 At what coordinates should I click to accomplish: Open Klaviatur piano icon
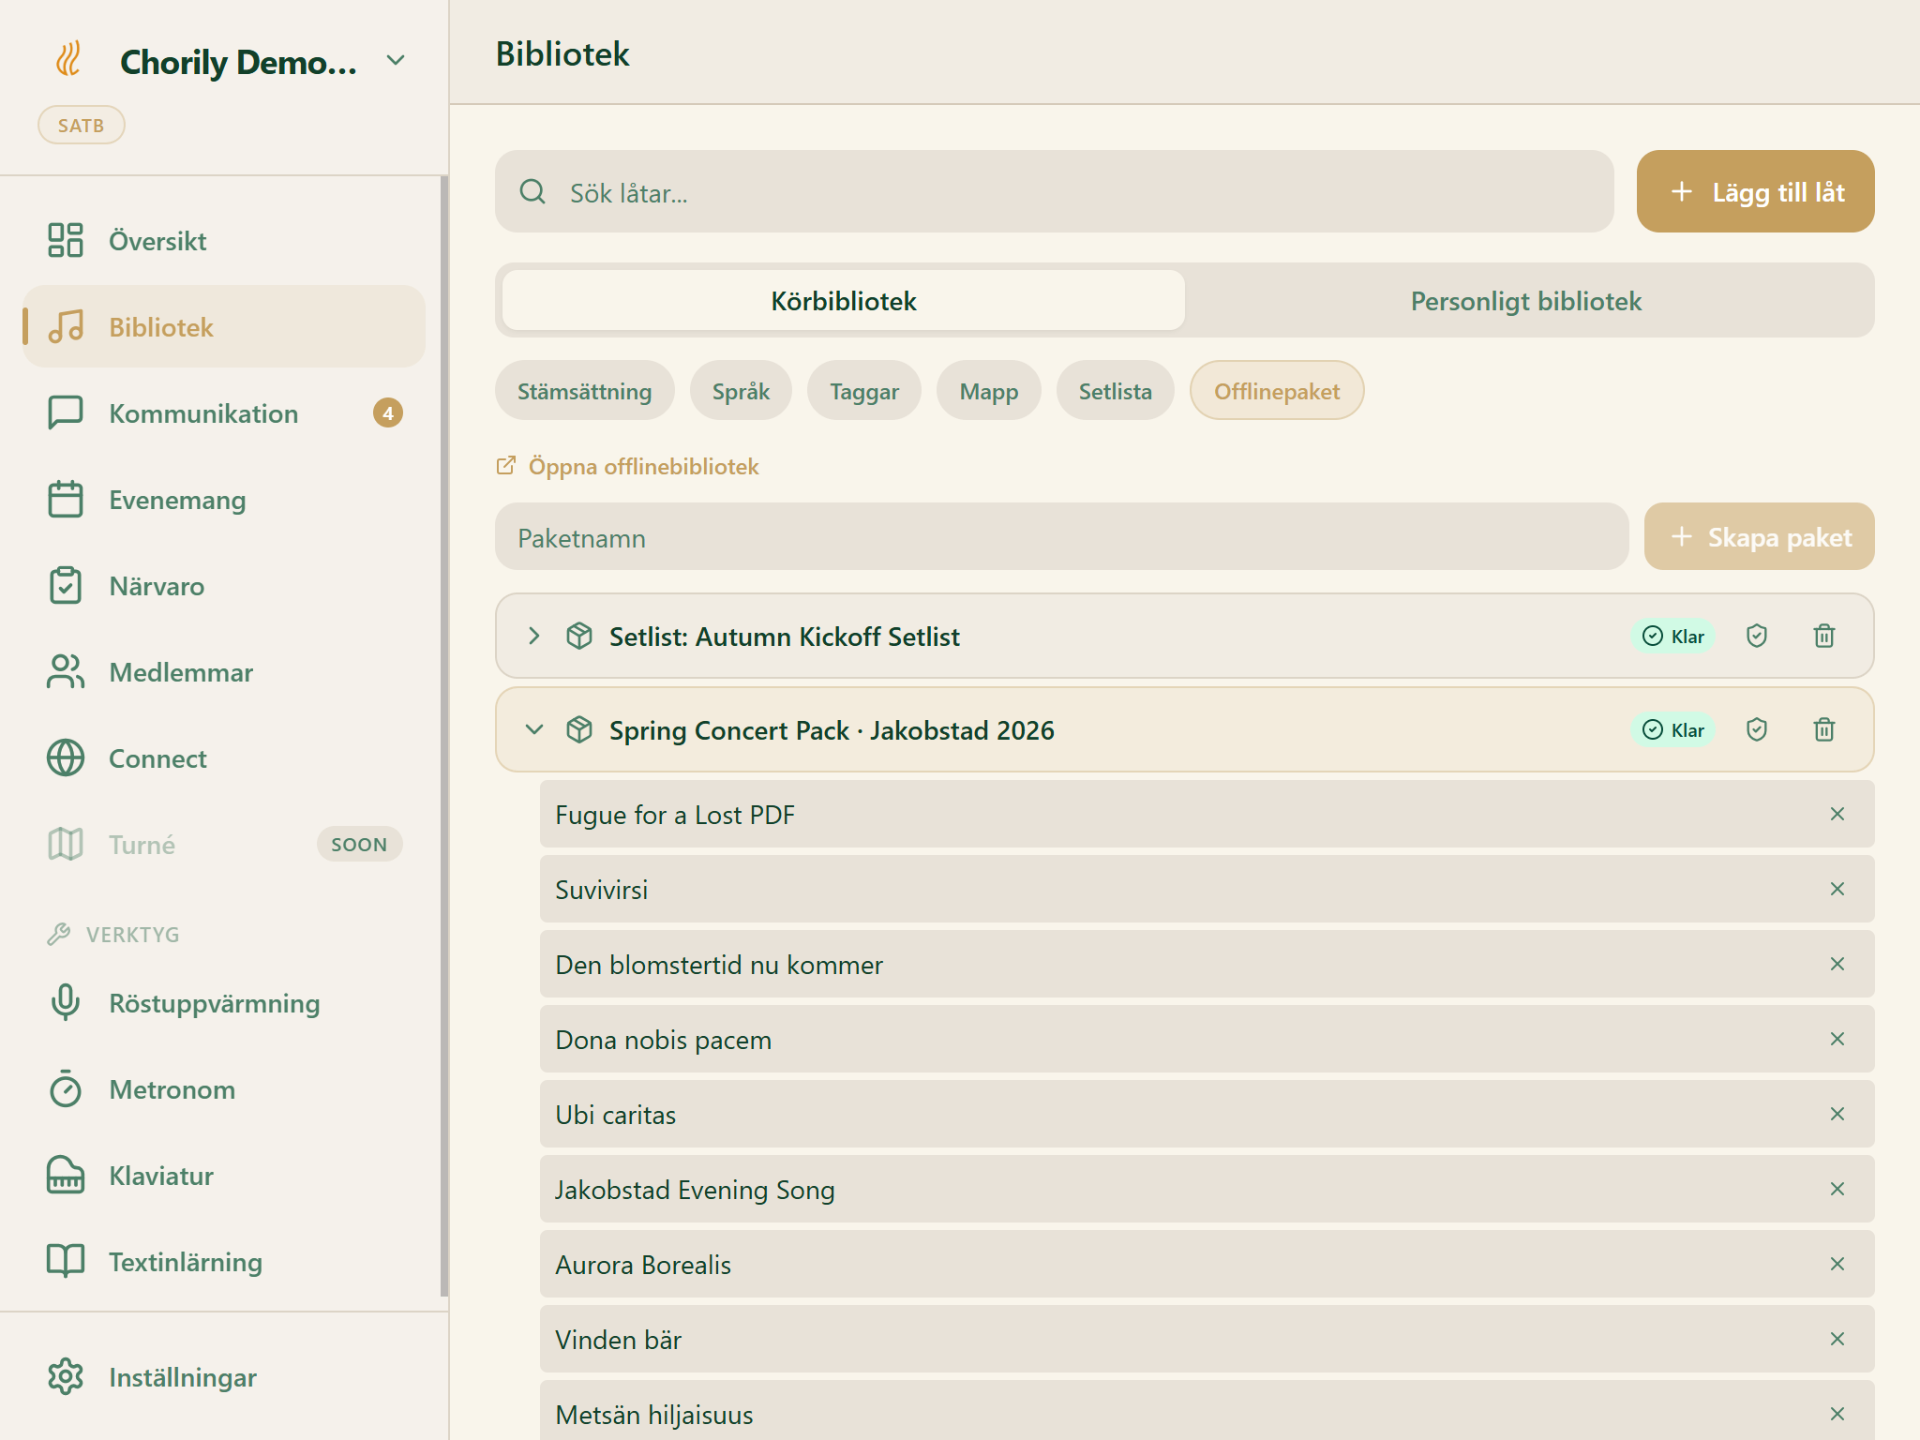[65, 1175]
